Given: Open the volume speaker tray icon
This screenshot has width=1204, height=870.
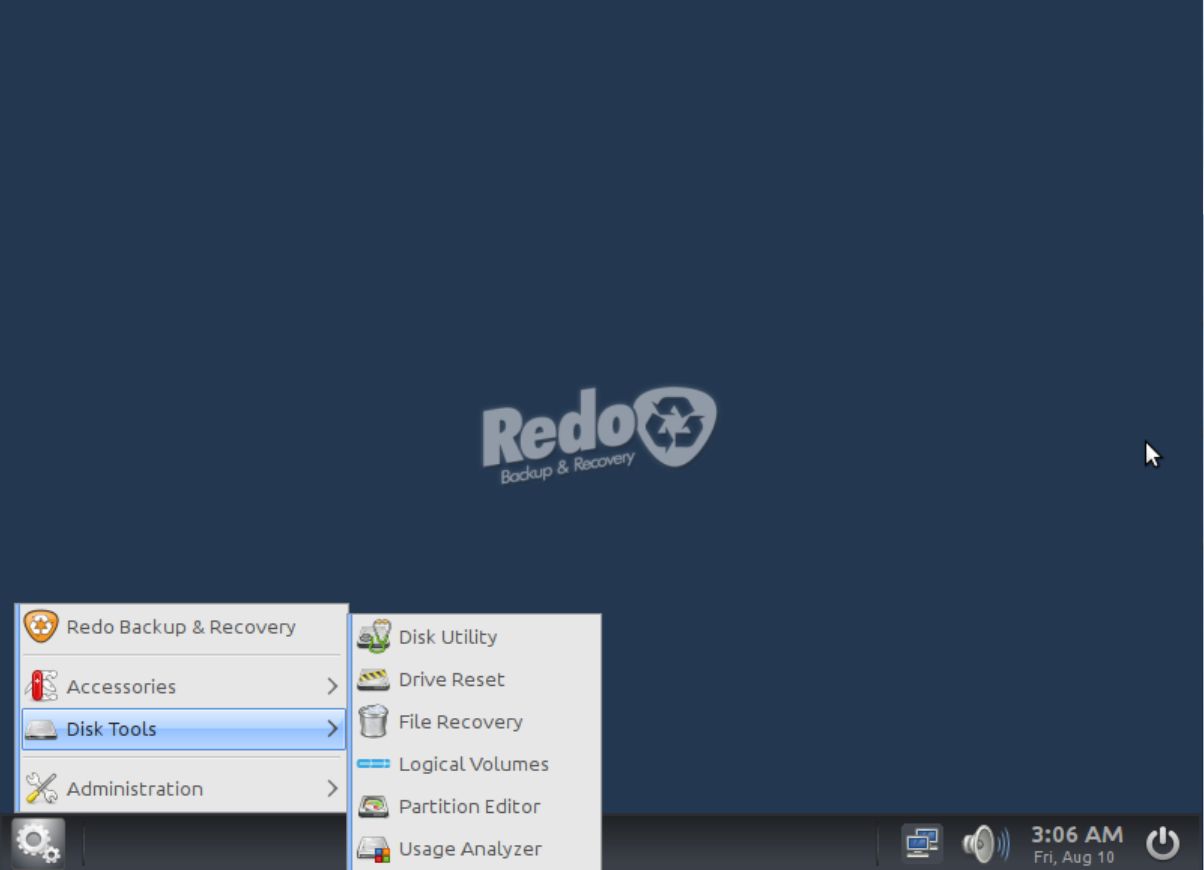Looking at the screenshot, I should tap(985, 844).
